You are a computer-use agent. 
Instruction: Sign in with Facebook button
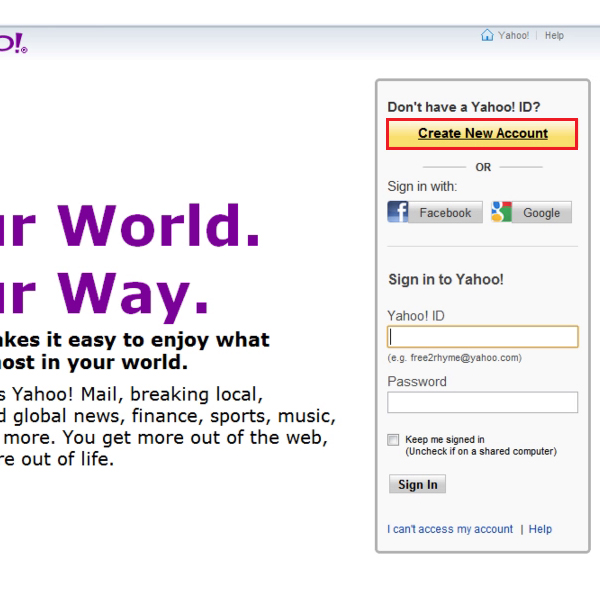(x=435, y=212)
